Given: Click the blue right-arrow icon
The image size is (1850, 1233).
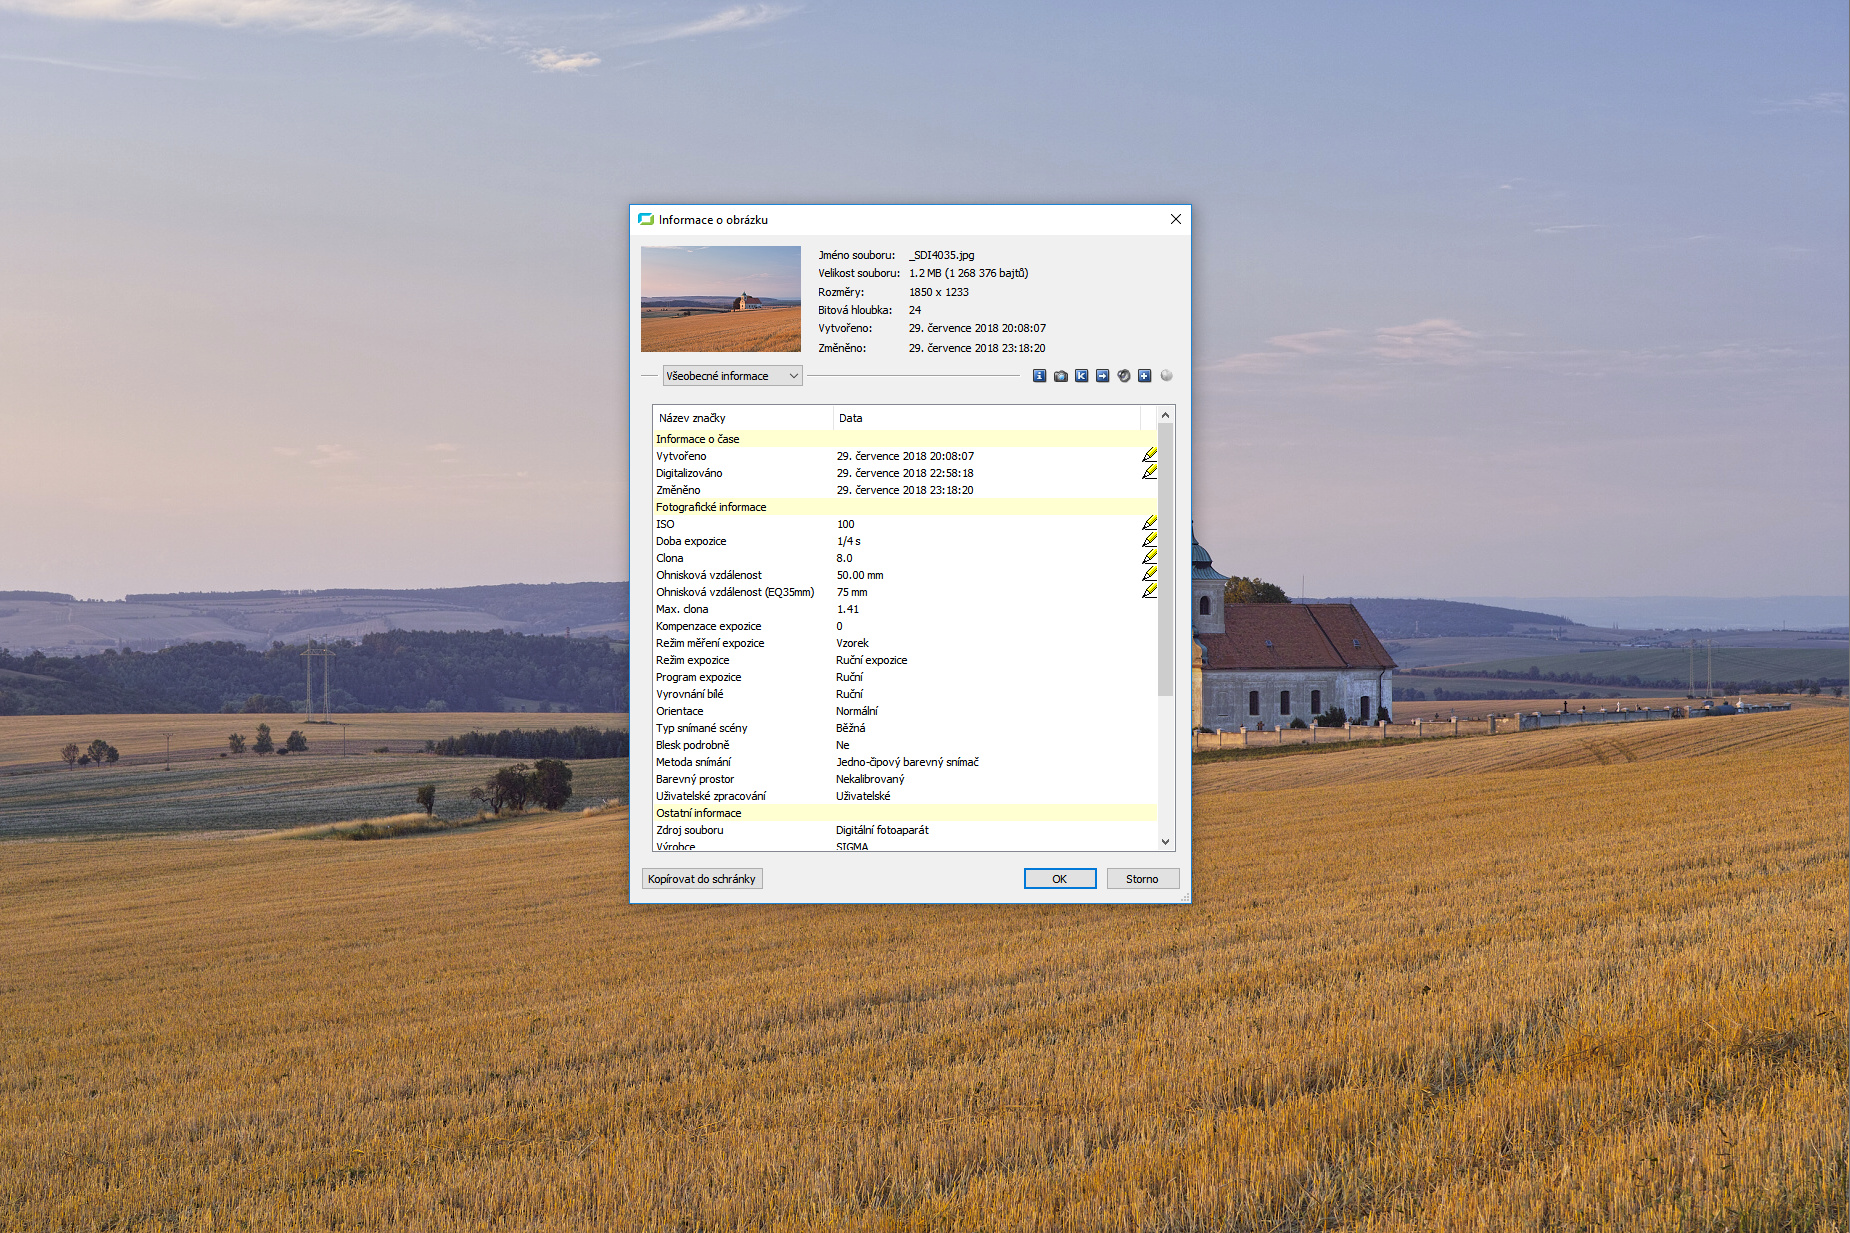Looking at the screenshot, I should click(x=1102, y=376).
